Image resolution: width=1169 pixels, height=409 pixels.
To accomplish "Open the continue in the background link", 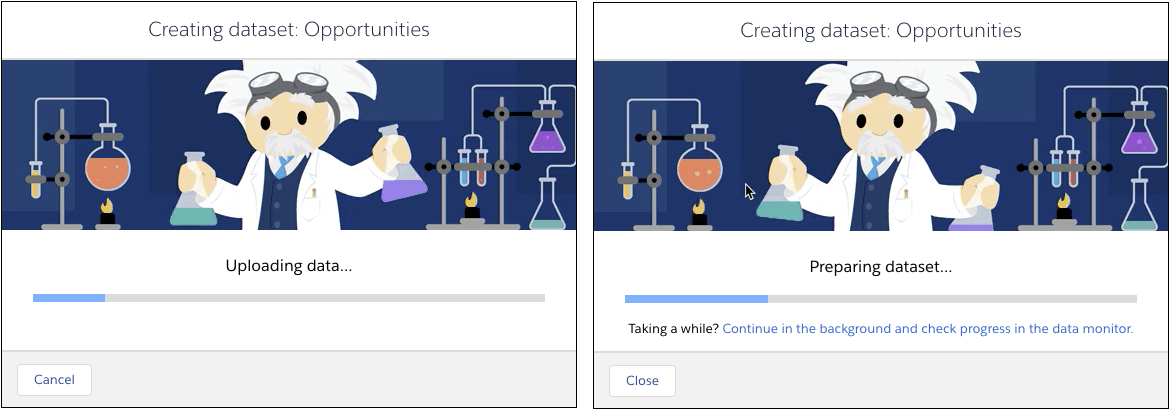I will pyautogui.click(x=927, y=328).
